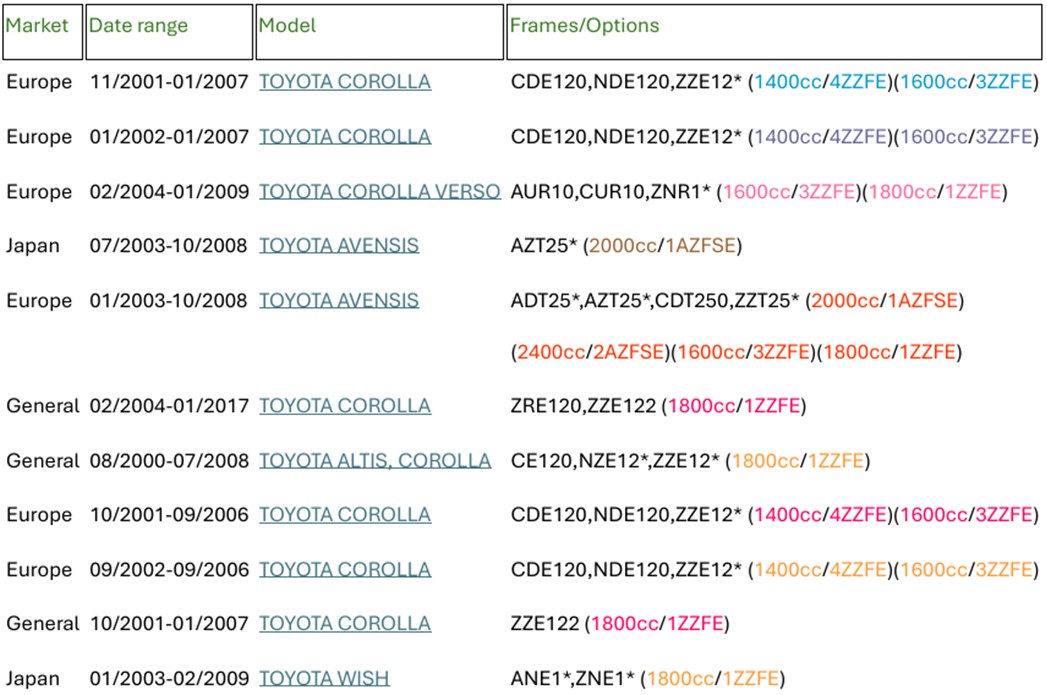1047x695 pixels.
Task: Click the AUR10,CUR10,ZNR1* frames text
Action: [610, 192]
